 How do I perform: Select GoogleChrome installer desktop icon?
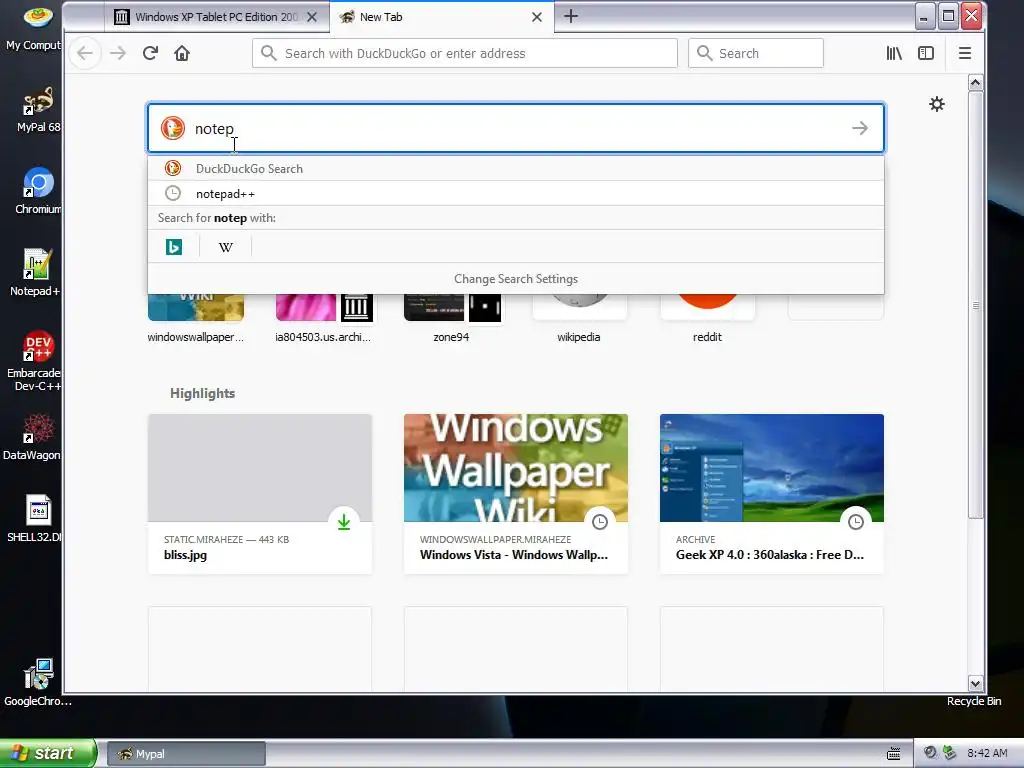[x=38, y=683]
